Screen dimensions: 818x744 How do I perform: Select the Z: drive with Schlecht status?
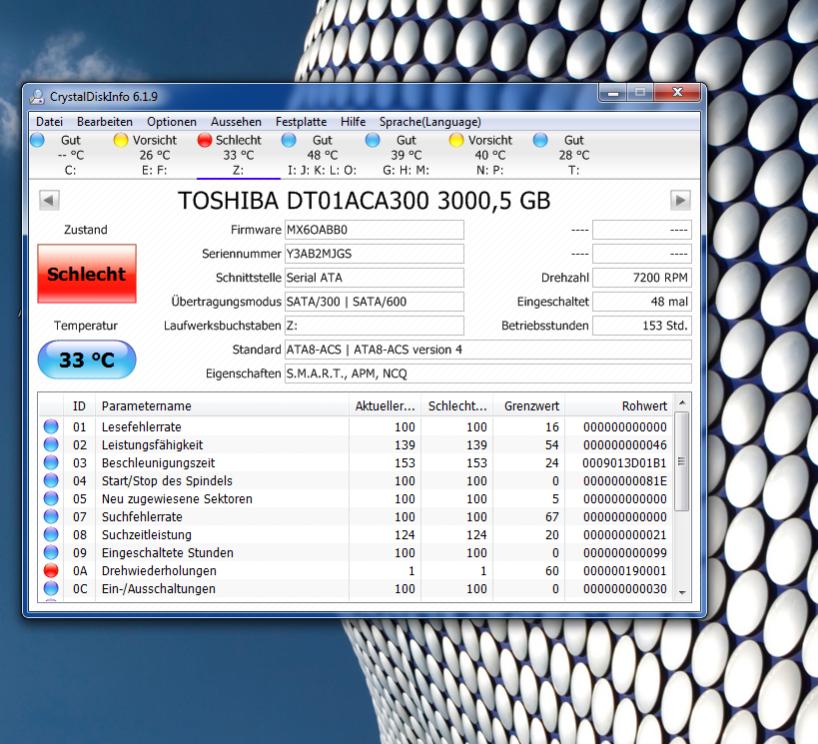pos(238,155)
